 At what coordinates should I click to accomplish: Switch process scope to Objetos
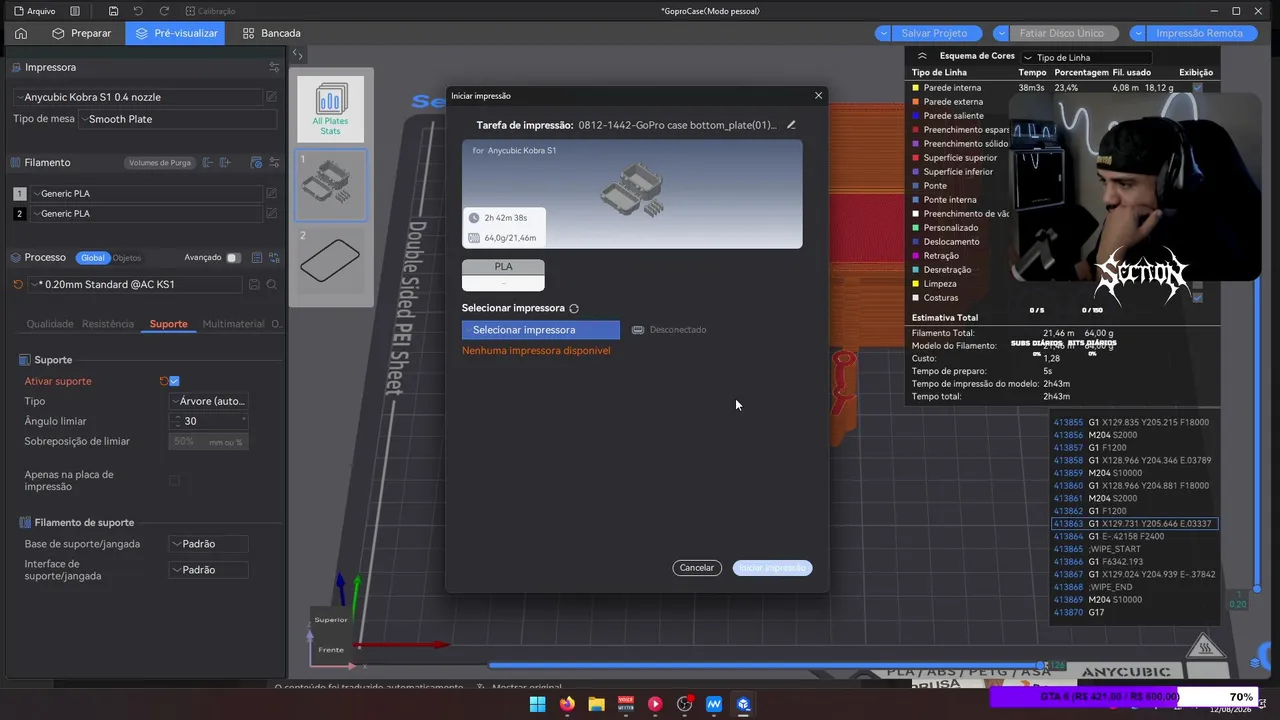[x=127, y=257]
